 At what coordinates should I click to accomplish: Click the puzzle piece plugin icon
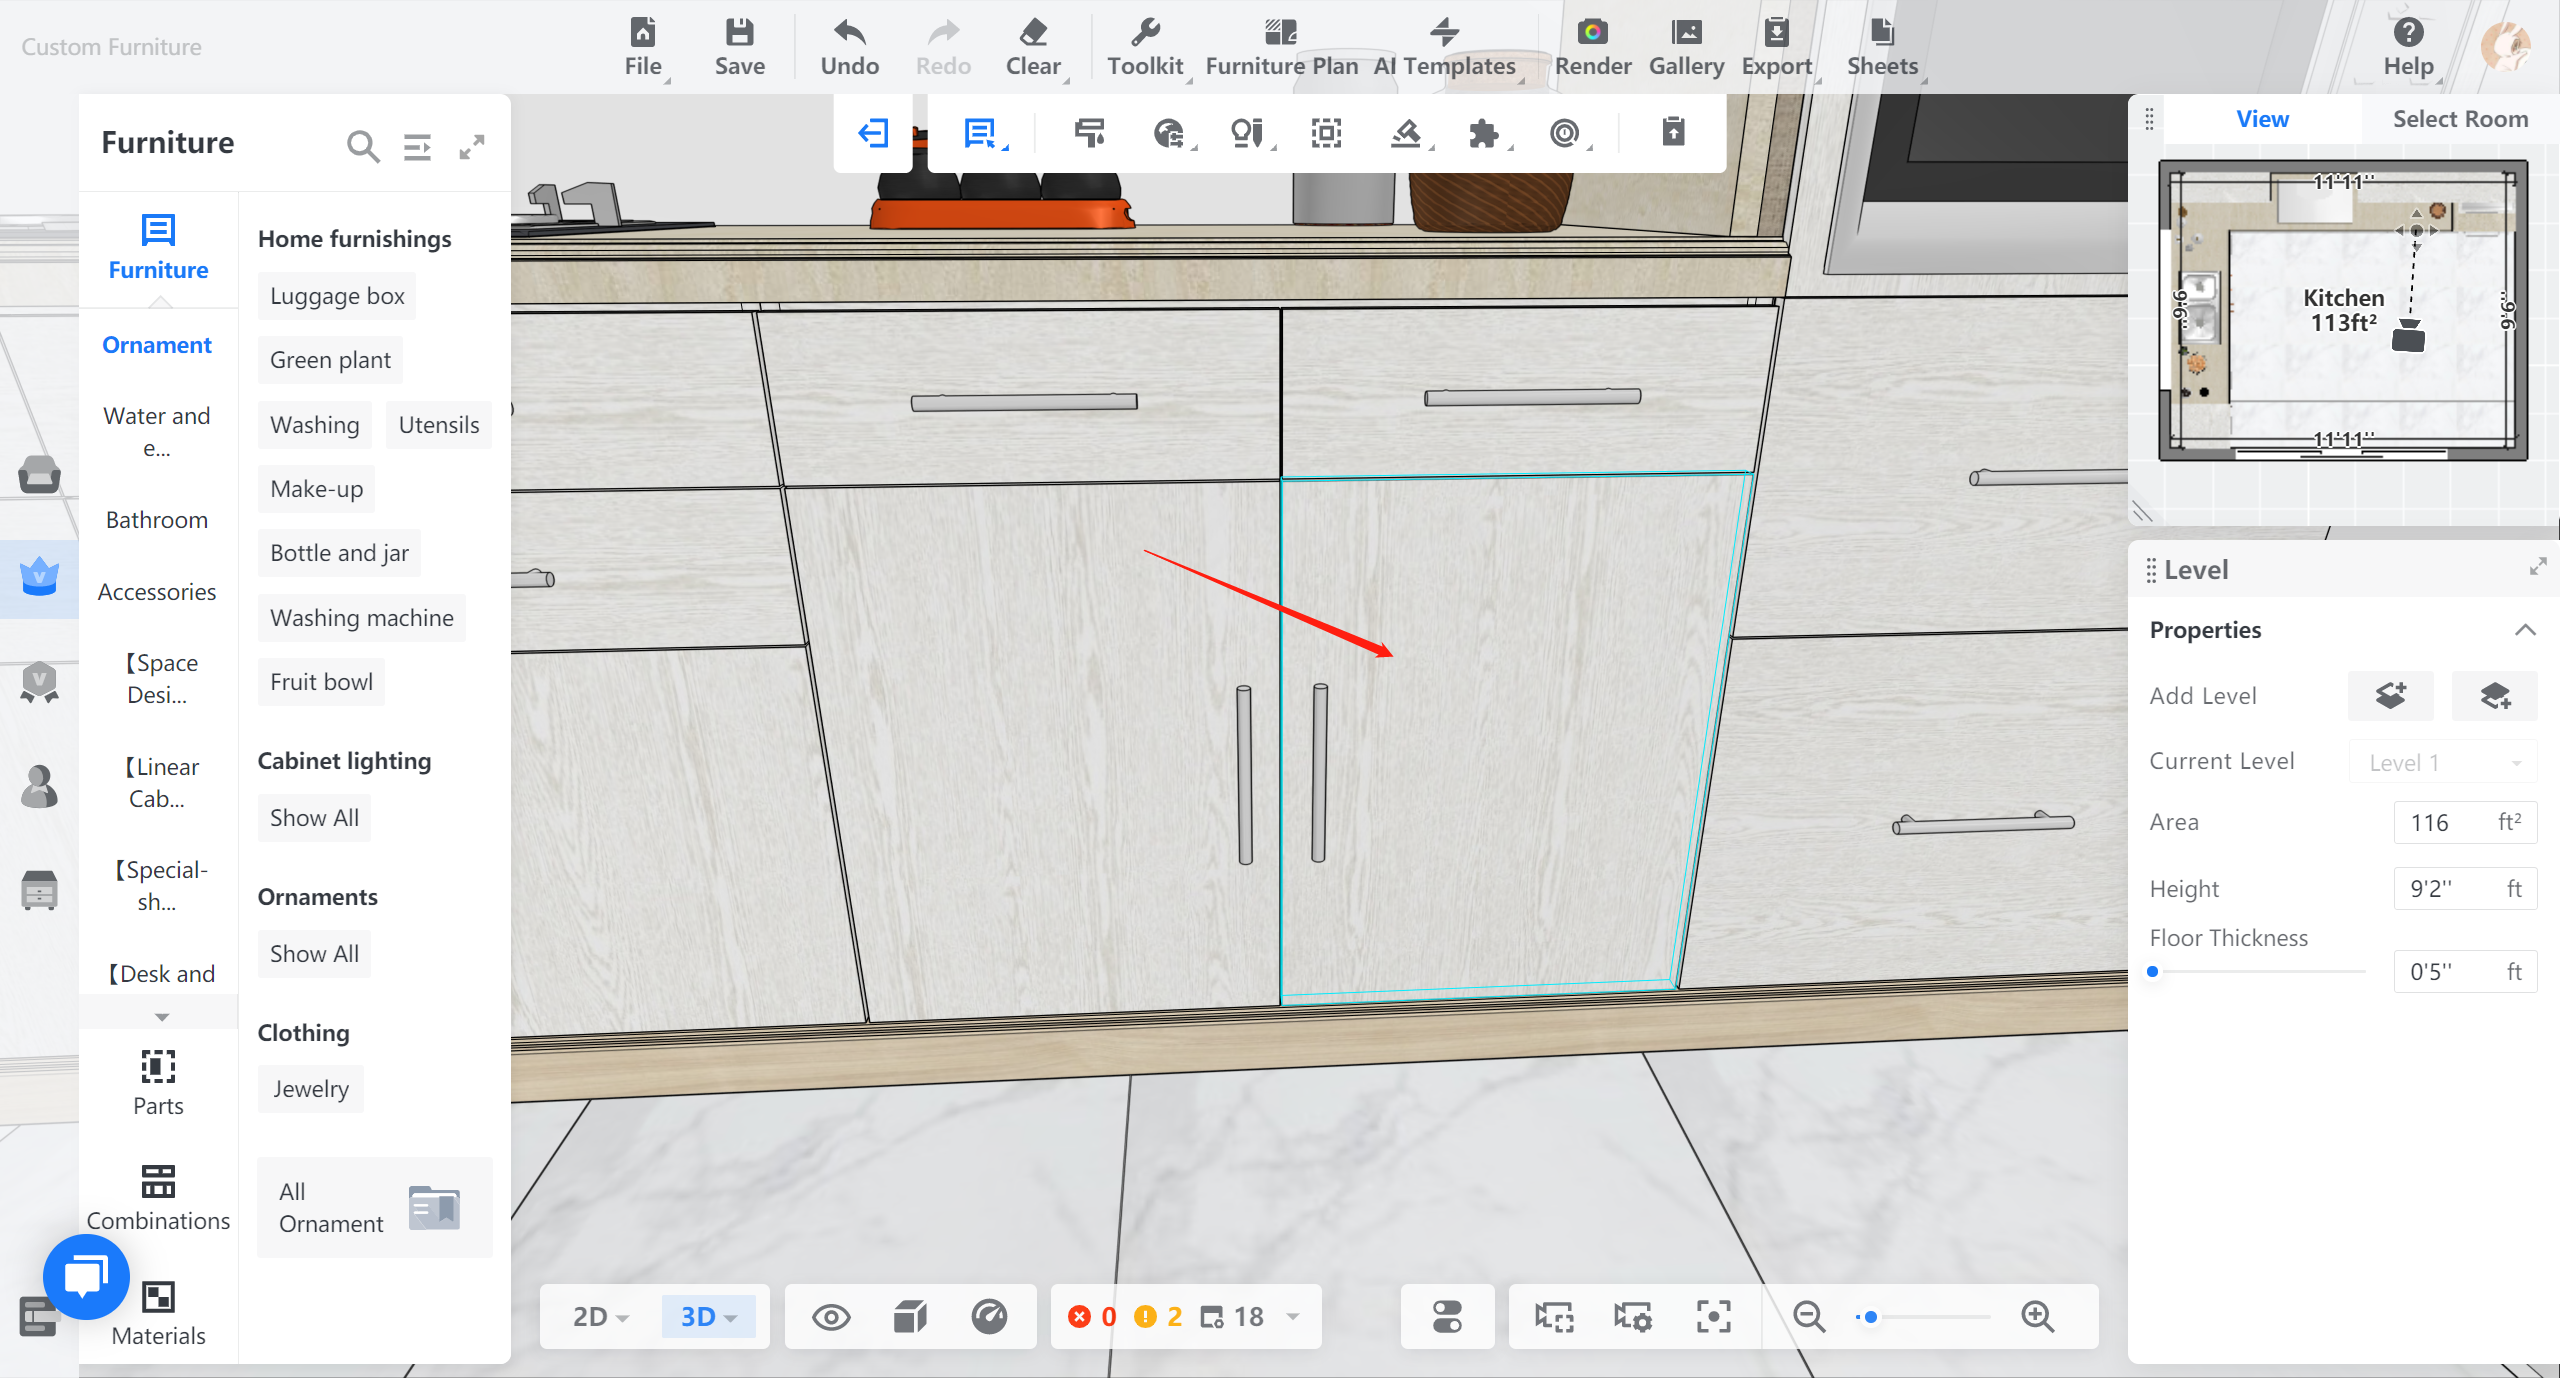click(1484, 133)
